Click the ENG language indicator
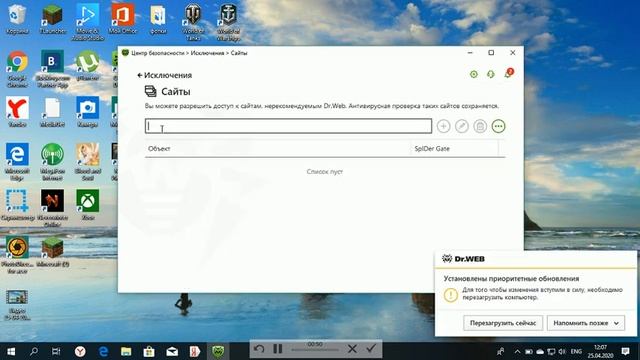This screenshot has width=640, height=360. coord(576,351)
